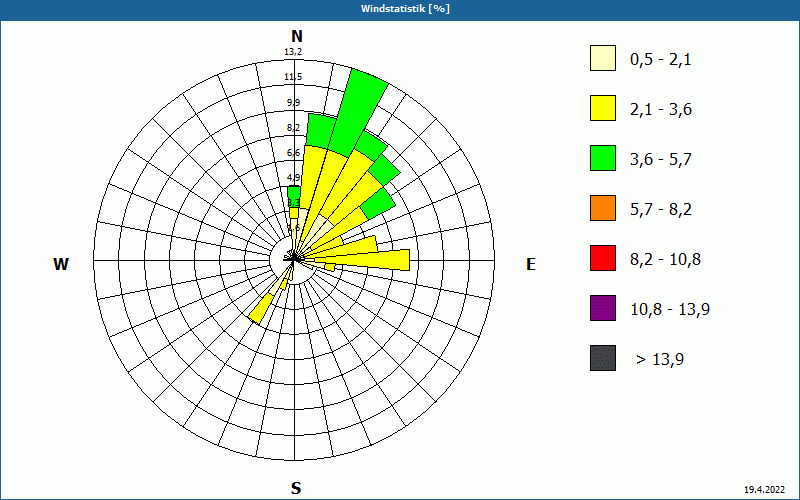This screenshot has height=500, width=800.
Task: Click the legend label '8,2 - 10,8'
Action: coord(665,260)
